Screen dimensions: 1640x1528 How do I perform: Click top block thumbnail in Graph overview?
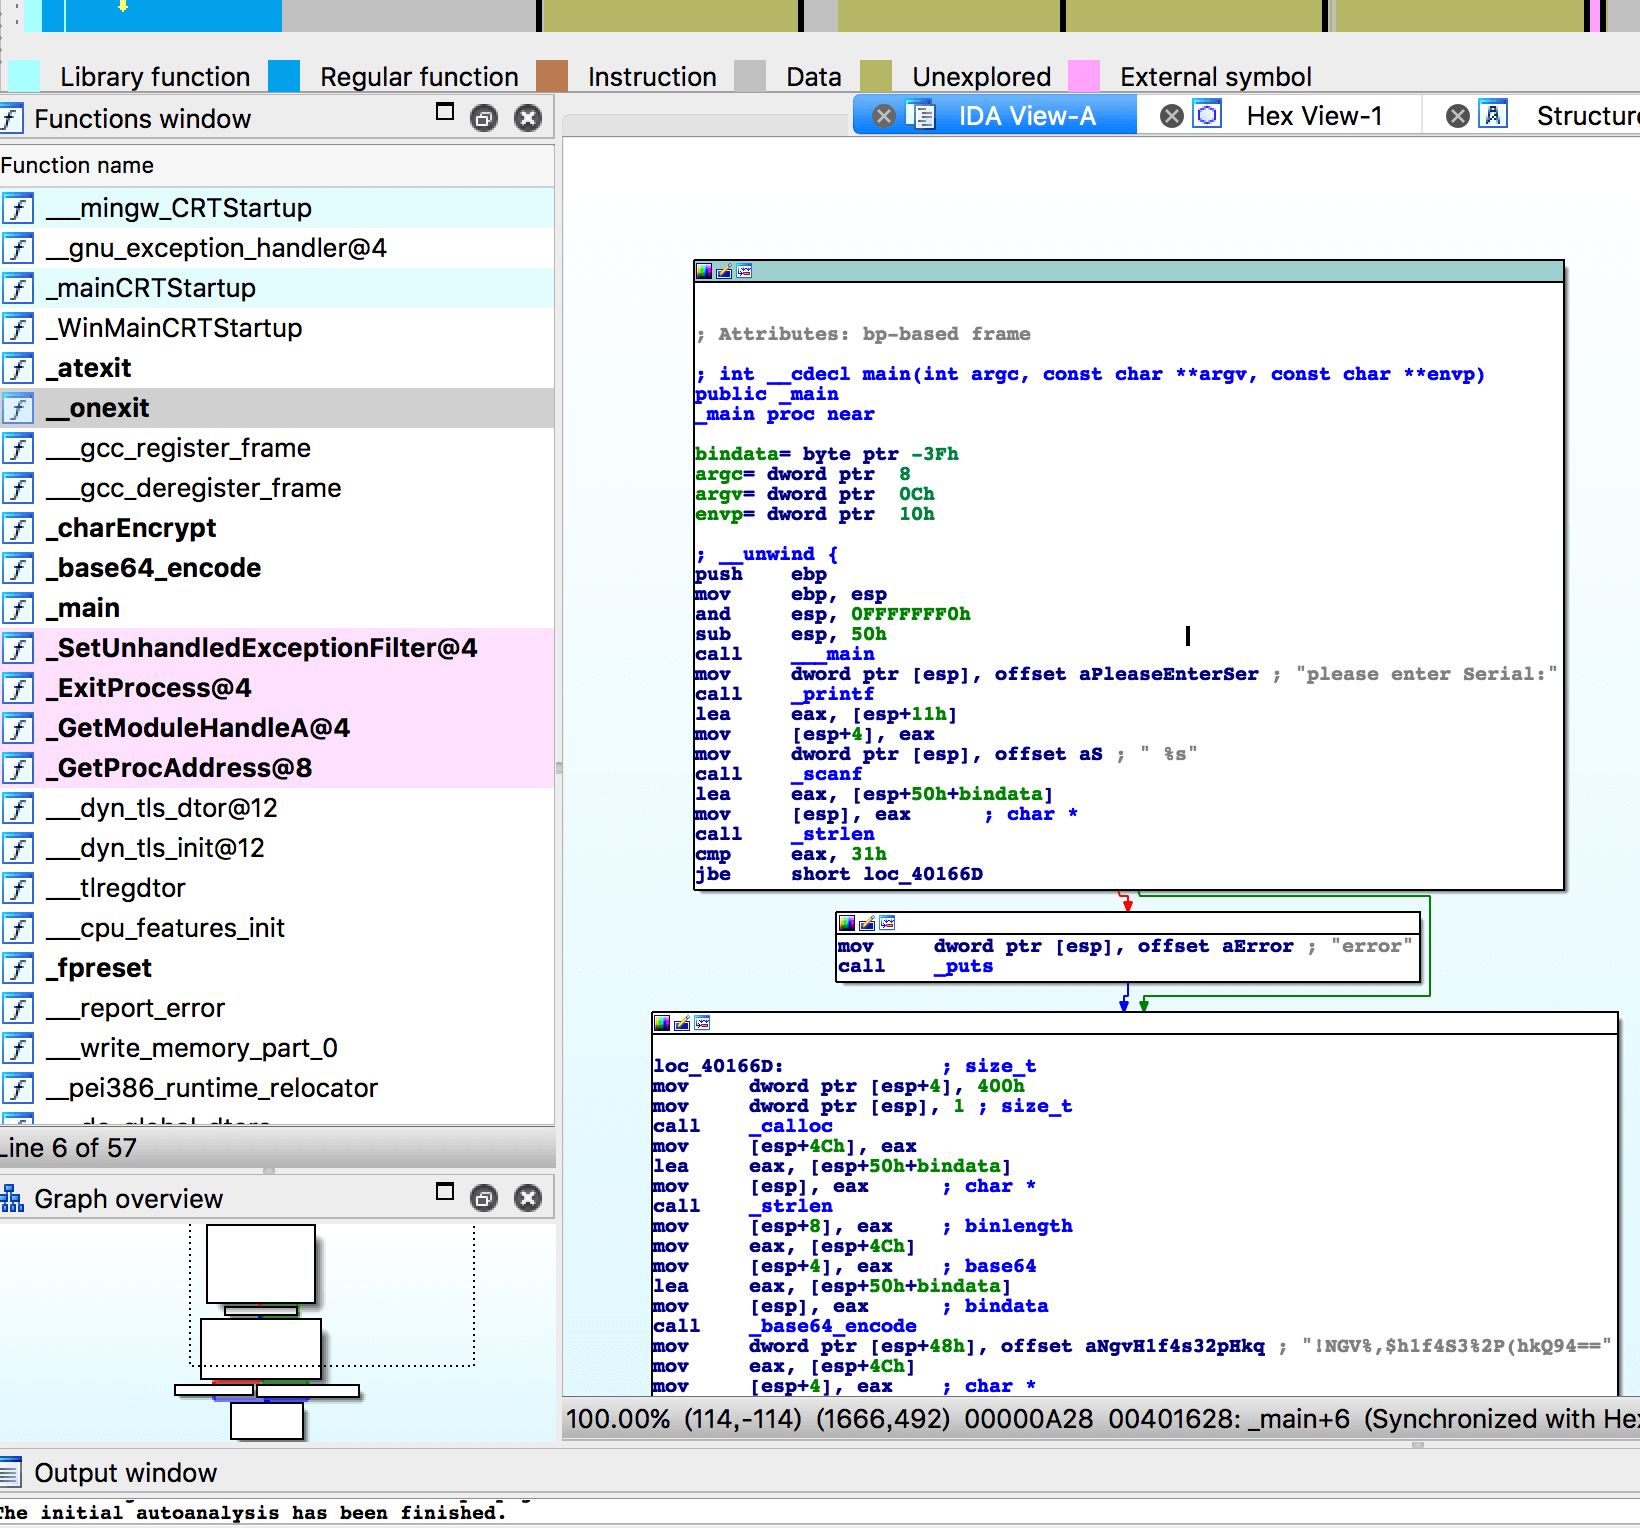coord(261,1264)
